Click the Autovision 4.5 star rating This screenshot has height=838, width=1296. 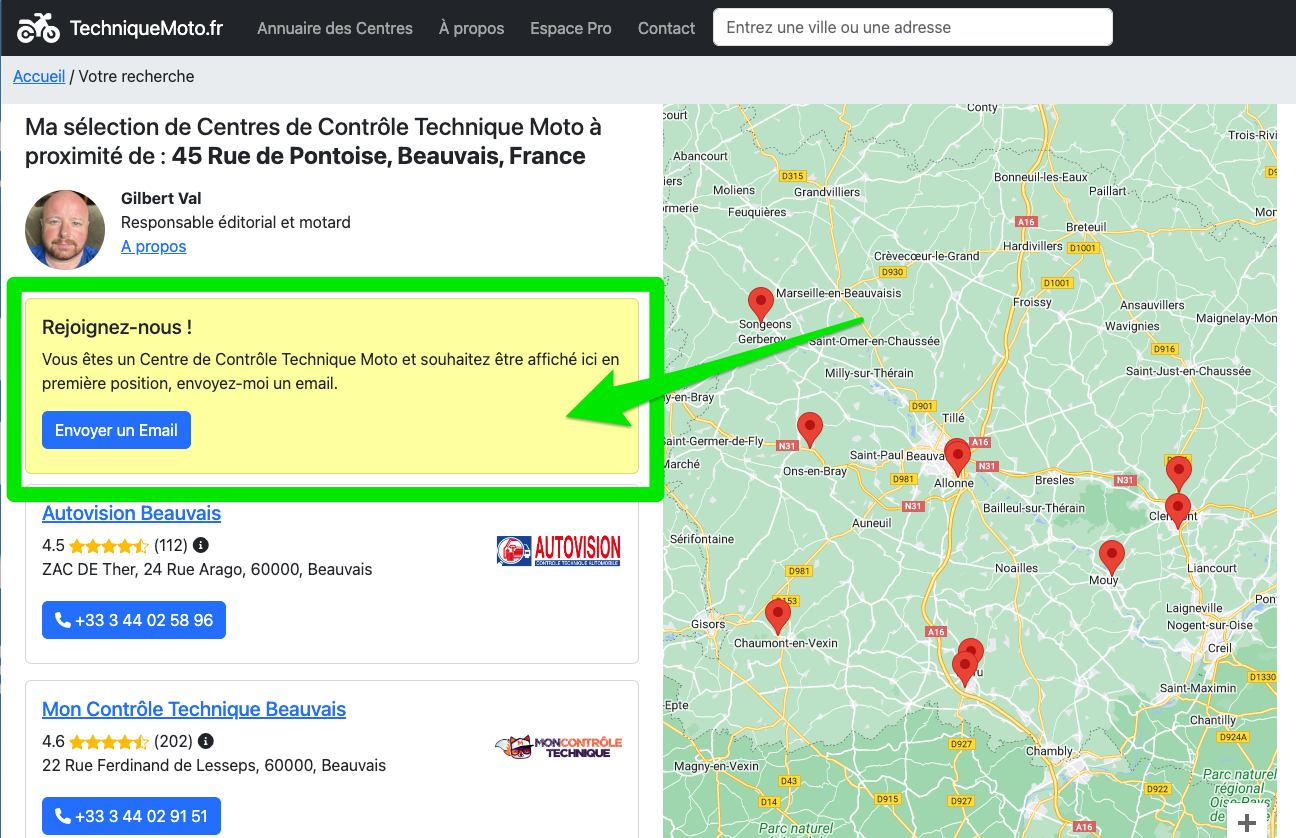tap(109, 546)
